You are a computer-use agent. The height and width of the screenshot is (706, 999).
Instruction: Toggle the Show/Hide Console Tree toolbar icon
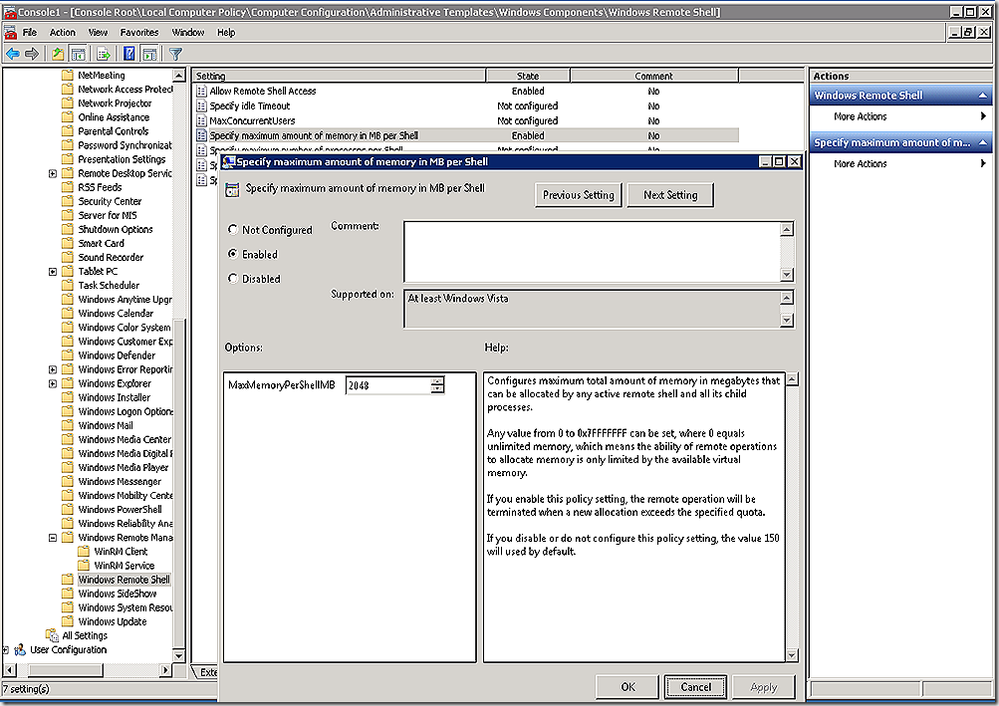(78, 54)
